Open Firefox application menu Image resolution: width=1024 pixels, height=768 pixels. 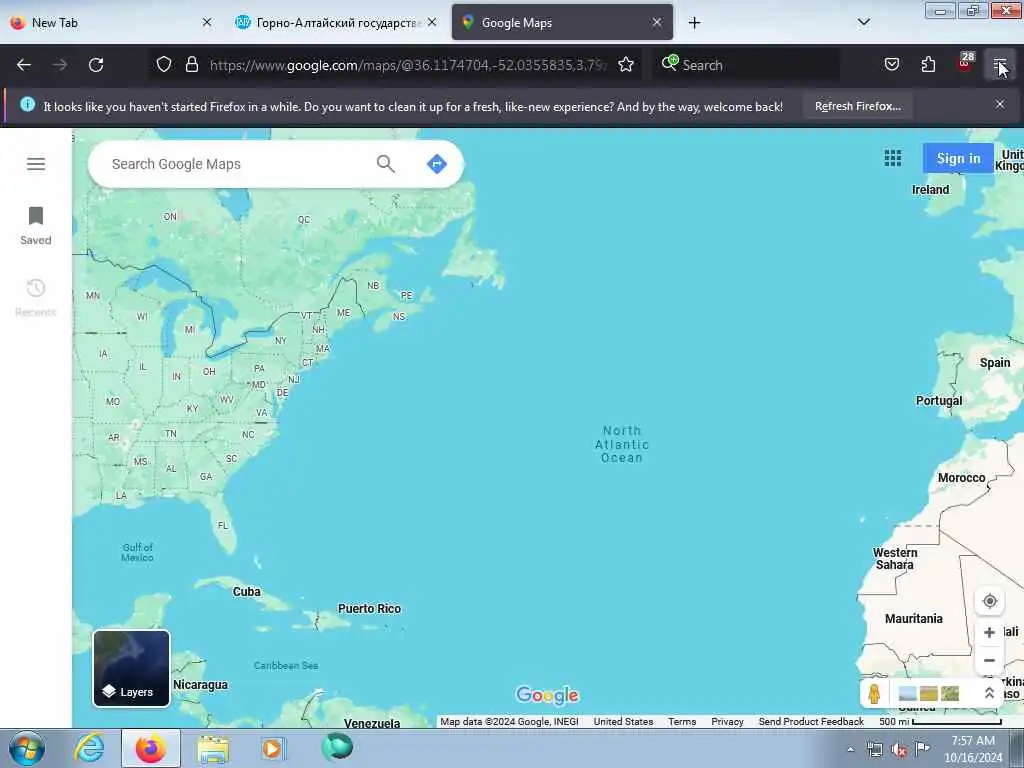pos(1000,65)
